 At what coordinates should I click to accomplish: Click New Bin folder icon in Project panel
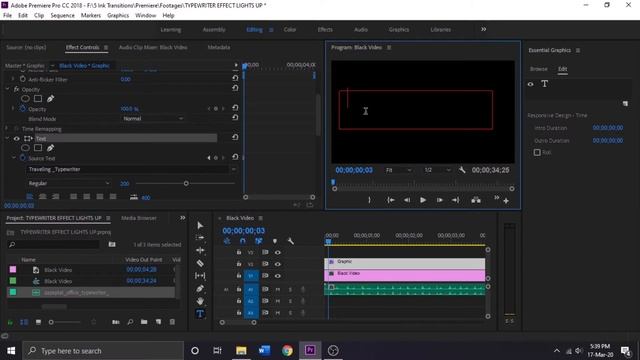click(144, 322)
